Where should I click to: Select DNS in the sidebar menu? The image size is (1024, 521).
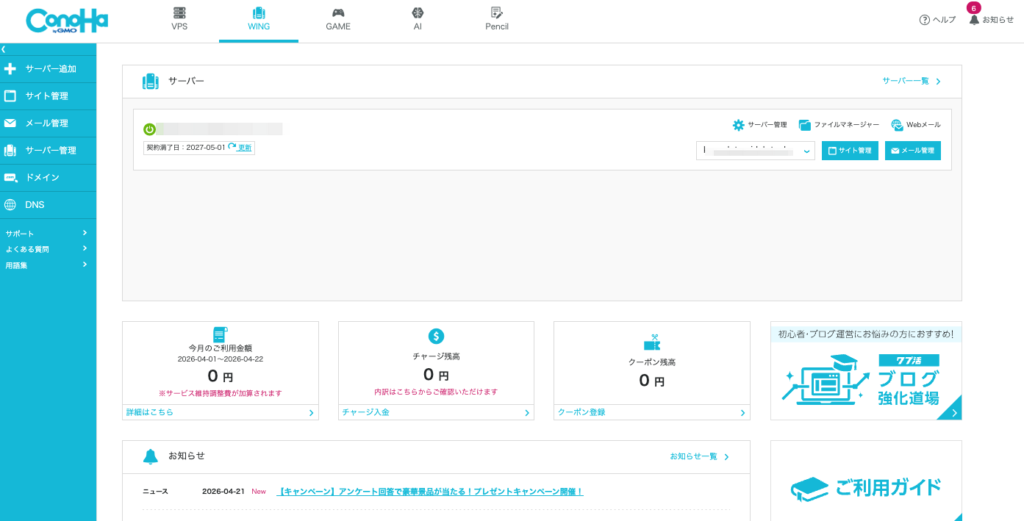click(48, 205)
